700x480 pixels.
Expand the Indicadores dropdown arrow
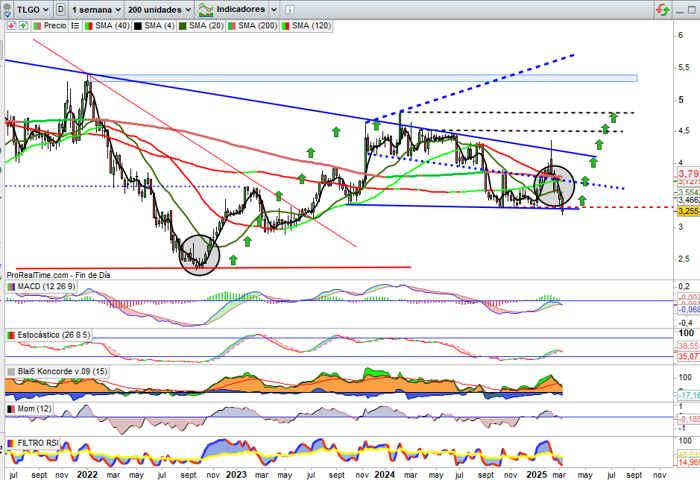tap(274, 9)
